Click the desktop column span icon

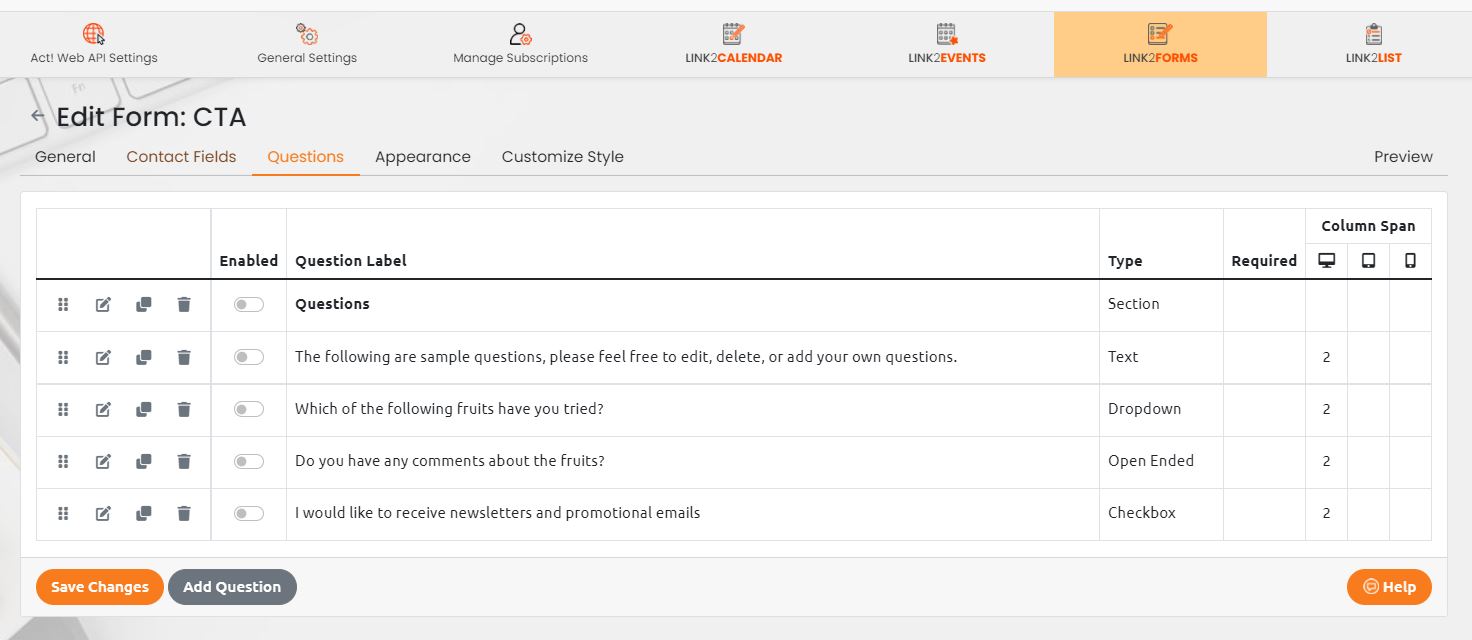coord(1326,261)
